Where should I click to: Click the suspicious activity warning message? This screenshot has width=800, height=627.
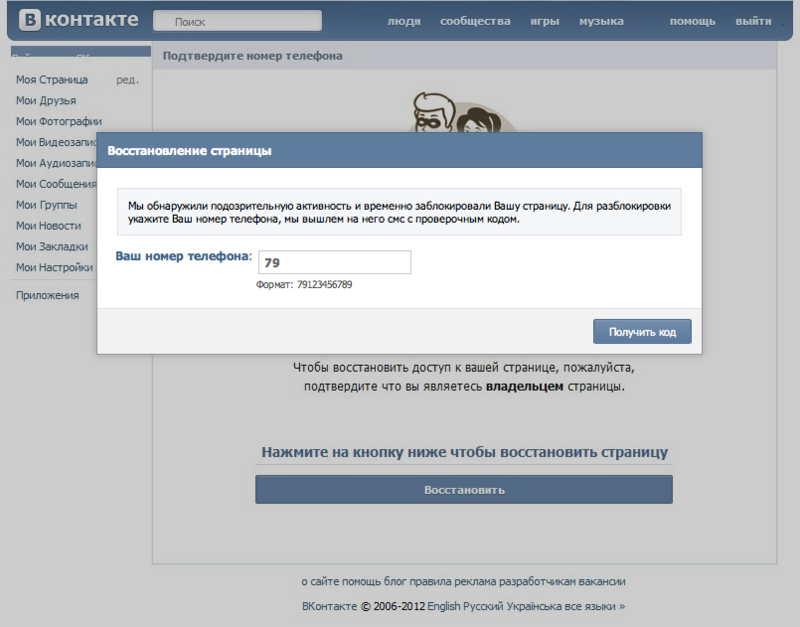[399, 212]
